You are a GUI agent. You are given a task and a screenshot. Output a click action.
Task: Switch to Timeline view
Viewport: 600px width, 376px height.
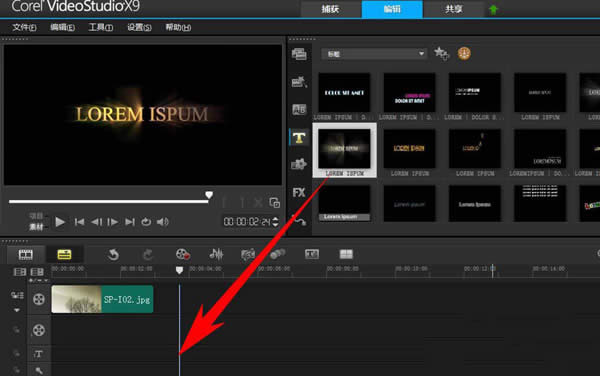click(64, 254)
